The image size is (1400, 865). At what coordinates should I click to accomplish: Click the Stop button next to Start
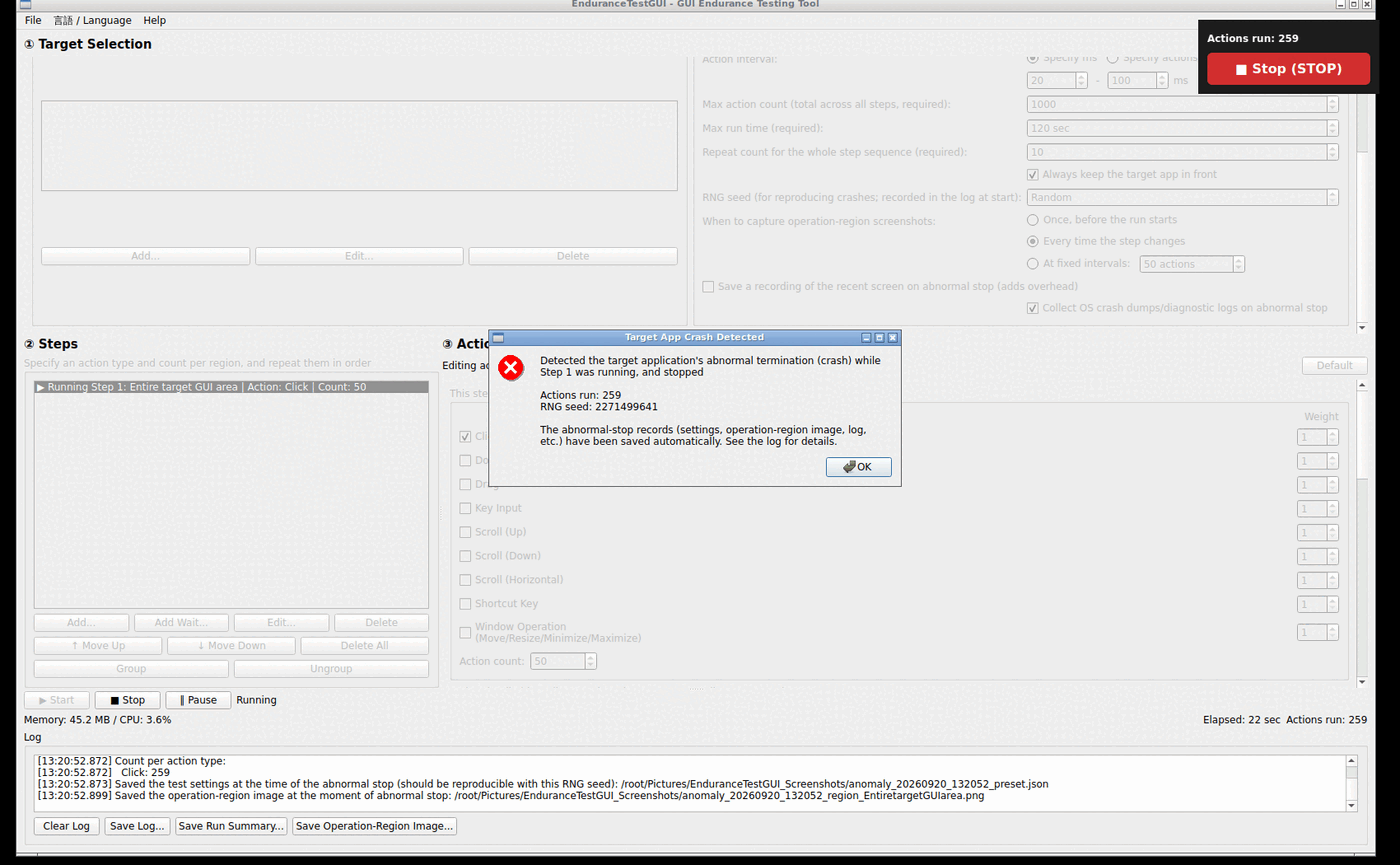coord(127,700)
